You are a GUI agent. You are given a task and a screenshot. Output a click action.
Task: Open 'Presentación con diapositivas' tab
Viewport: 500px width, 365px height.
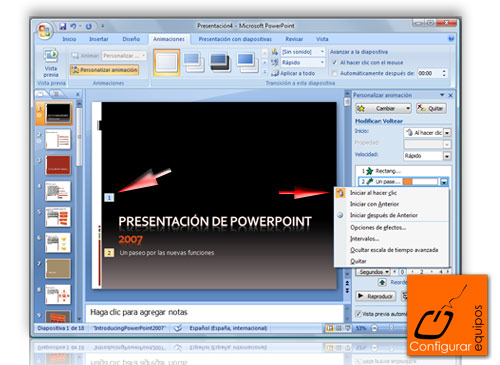[x=235, y=39]
